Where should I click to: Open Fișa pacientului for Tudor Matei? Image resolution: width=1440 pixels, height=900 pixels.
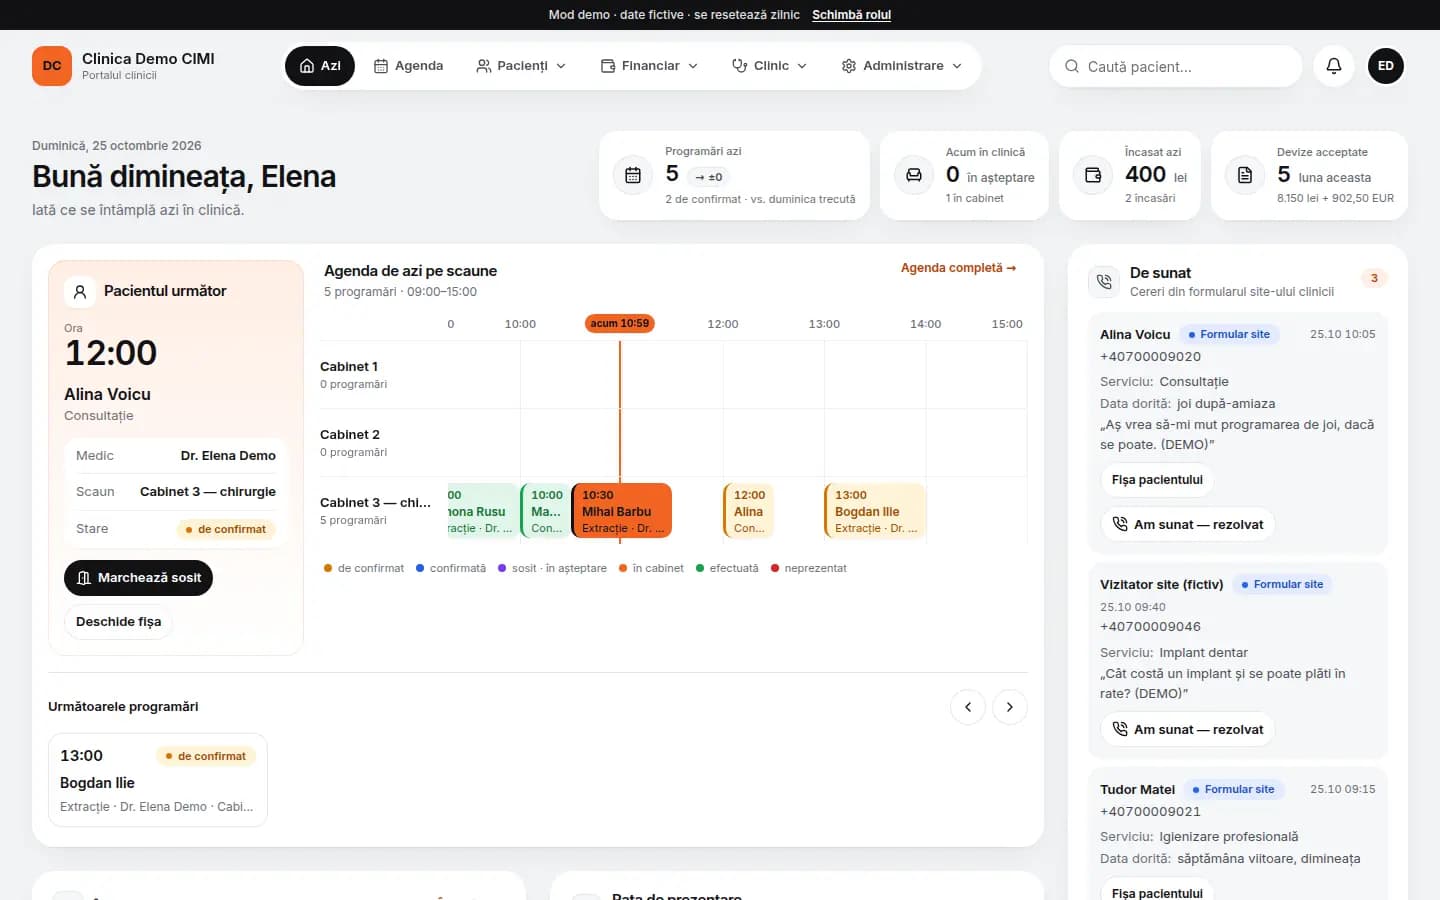[x=1157, y=893]
